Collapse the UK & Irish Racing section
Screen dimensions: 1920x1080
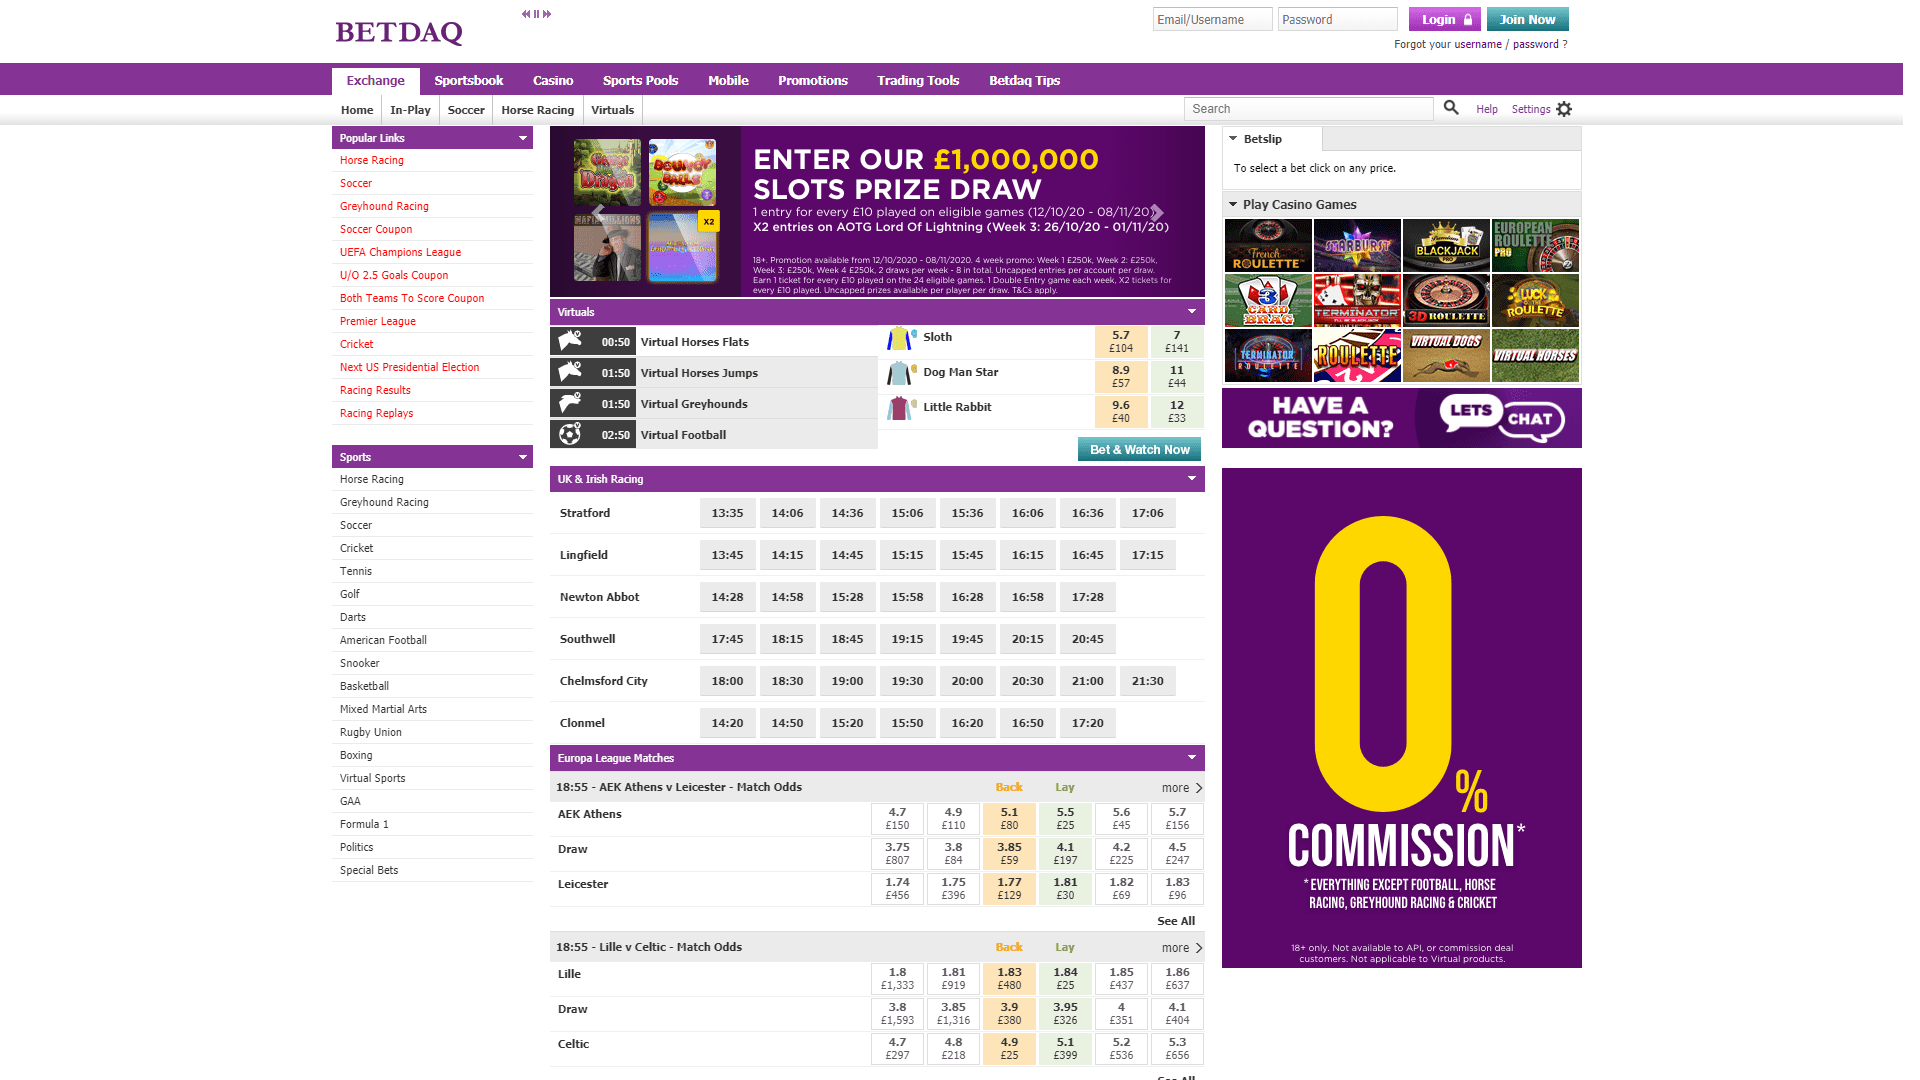coord(1191,479)
